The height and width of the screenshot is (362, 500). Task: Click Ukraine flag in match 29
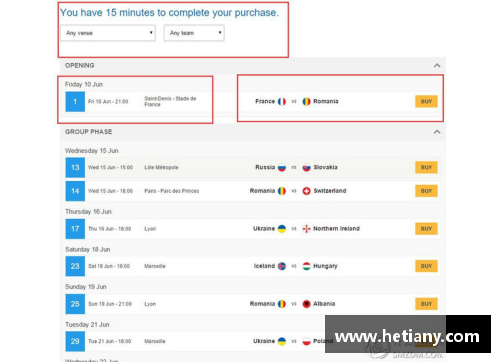point(282,341)
